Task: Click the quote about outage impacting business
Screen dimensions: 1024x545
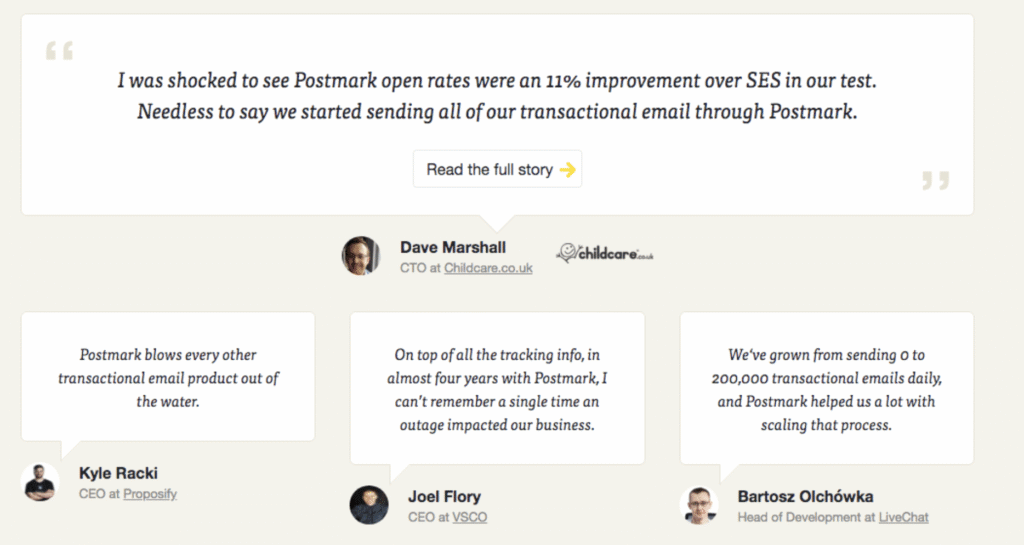Action: pos(497,388)
